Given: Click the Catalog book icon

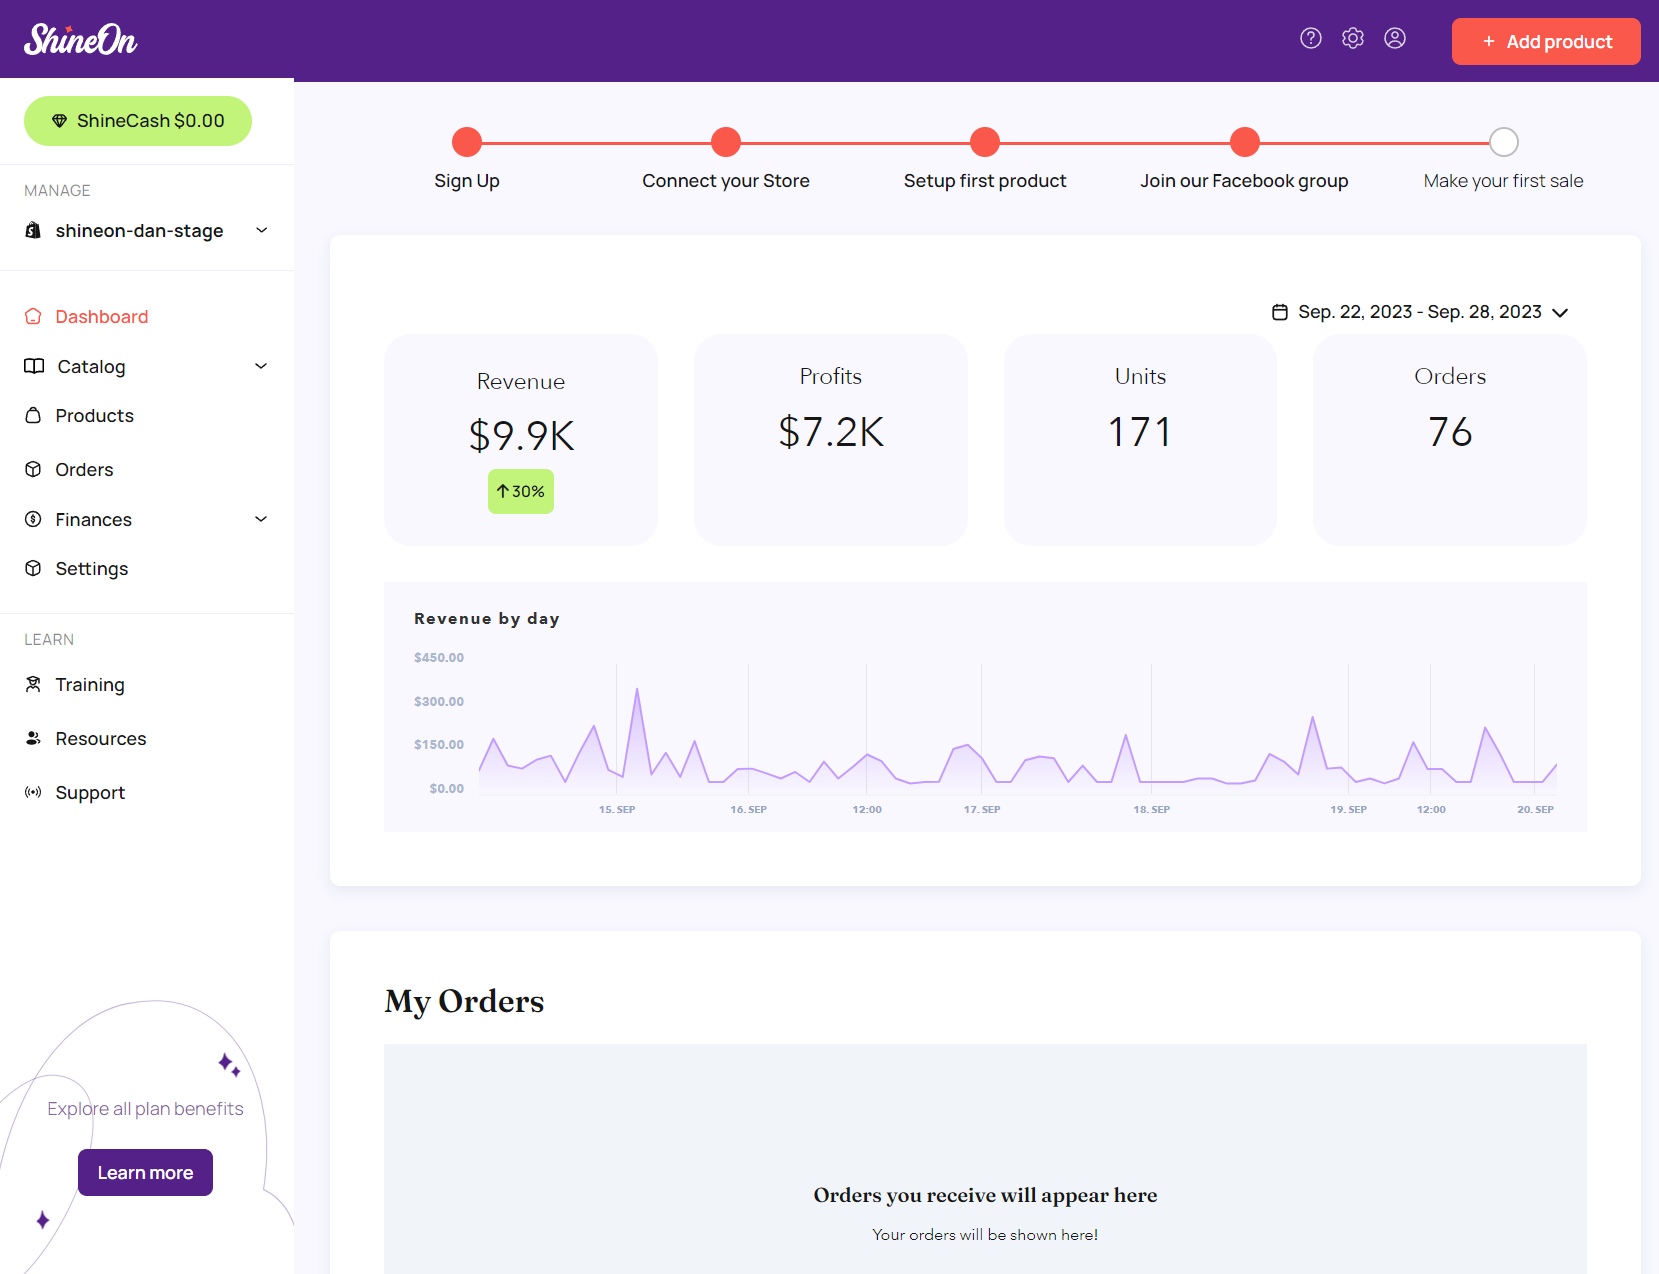Looking at the screenshot, I should 34,366.
